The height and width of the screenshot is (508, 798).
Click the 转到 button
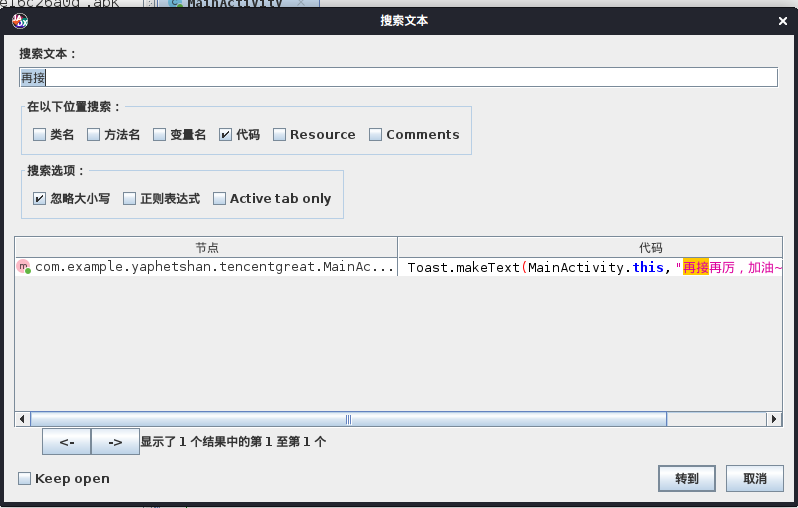click(687, 478)
